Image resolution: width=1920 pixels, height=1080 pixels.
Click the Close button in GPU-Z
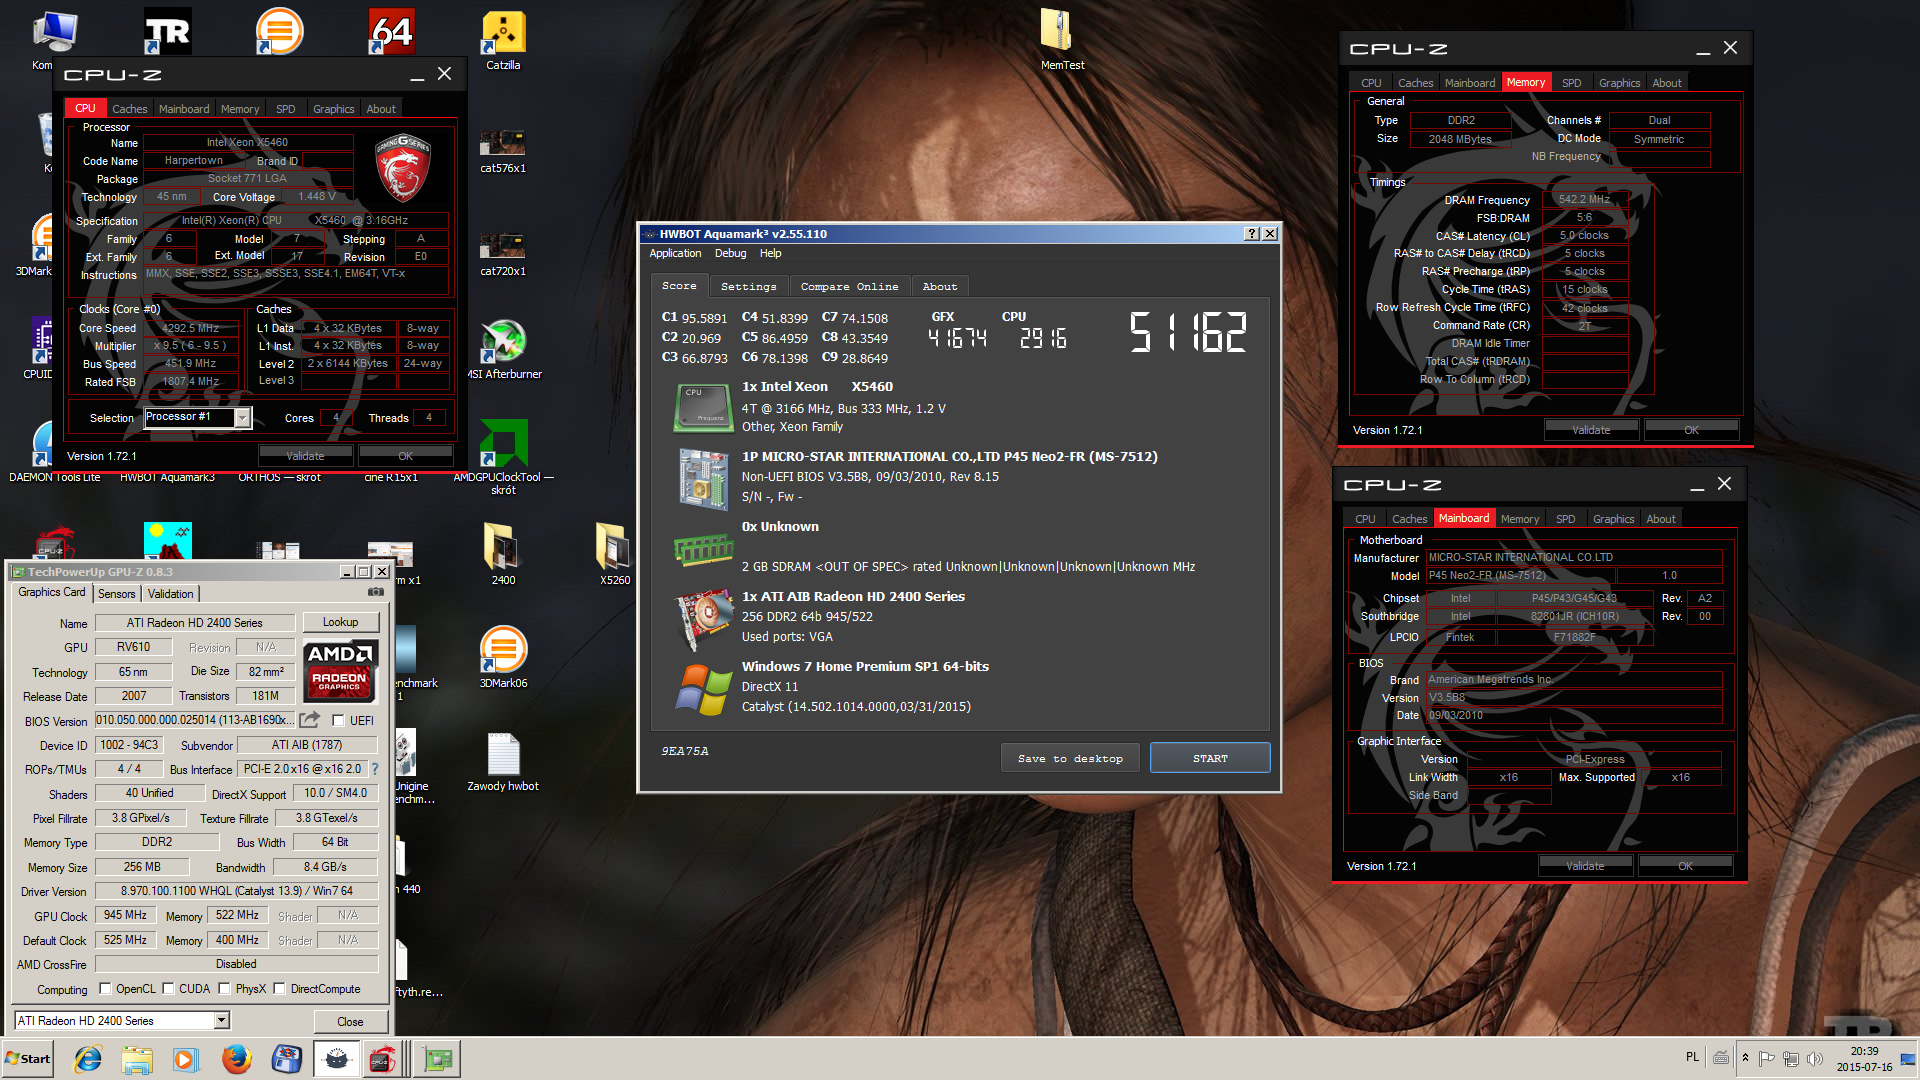click(x=350, y=1022)
